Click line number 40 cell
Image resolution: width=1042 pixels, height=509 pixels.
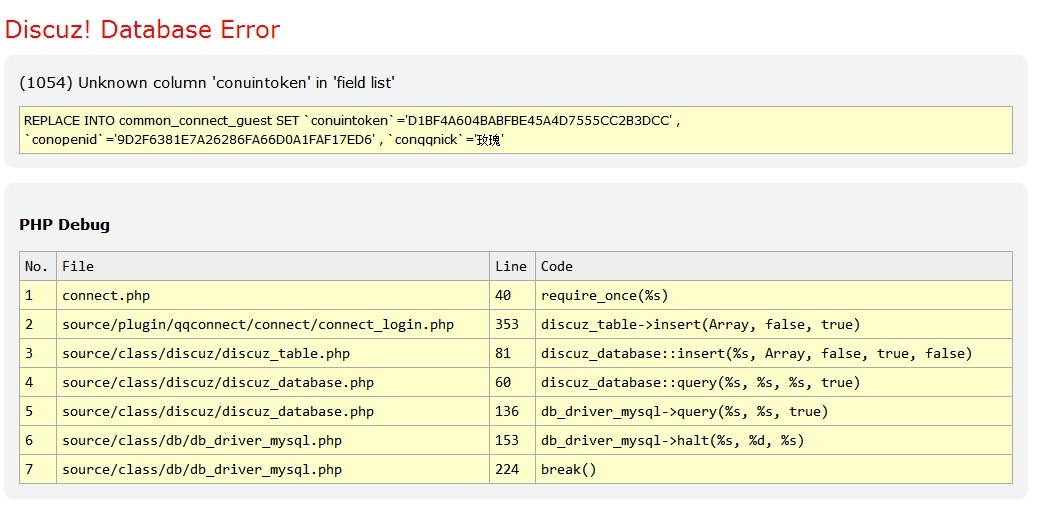(512, 295)
